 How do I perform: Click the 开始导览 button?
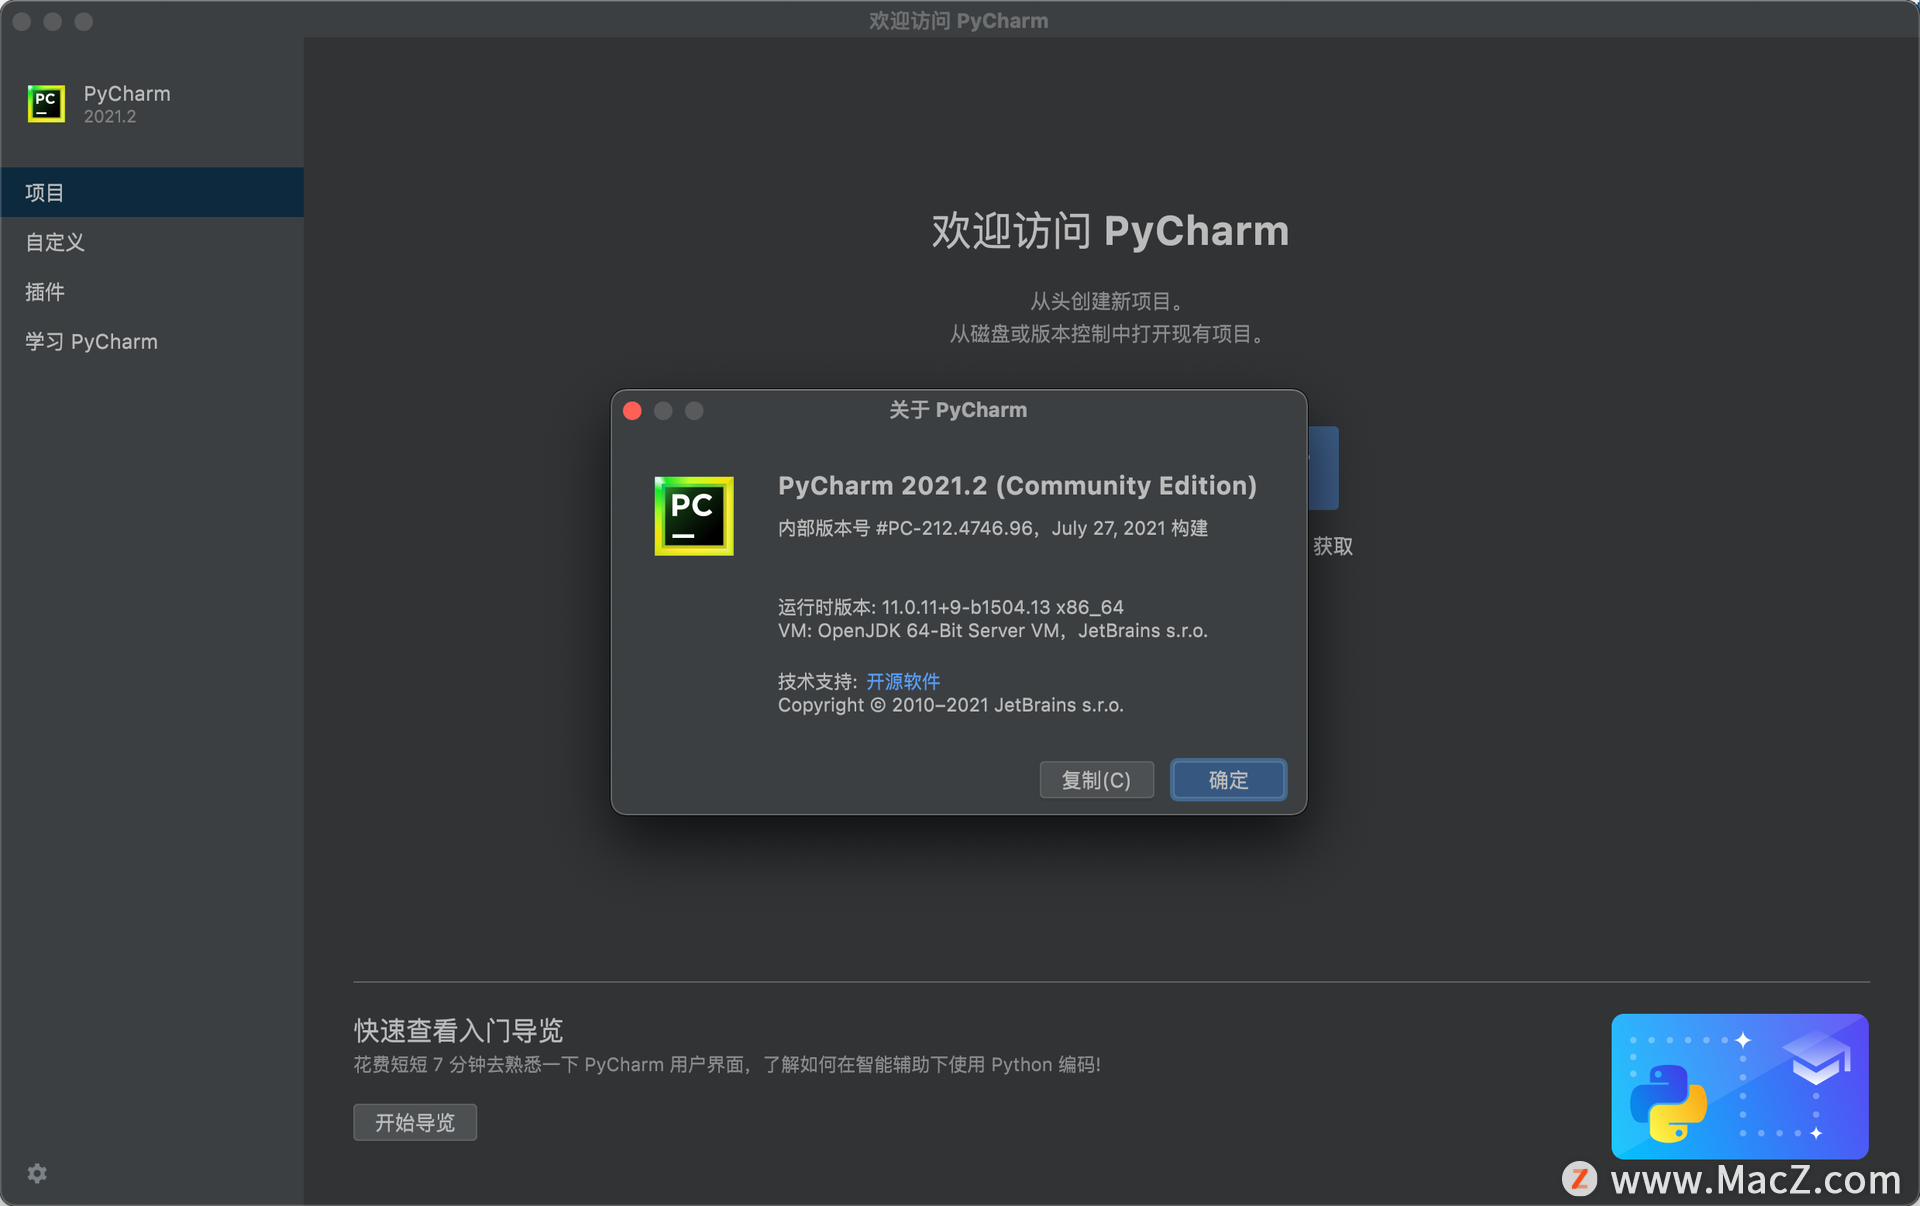[415, 1122]
